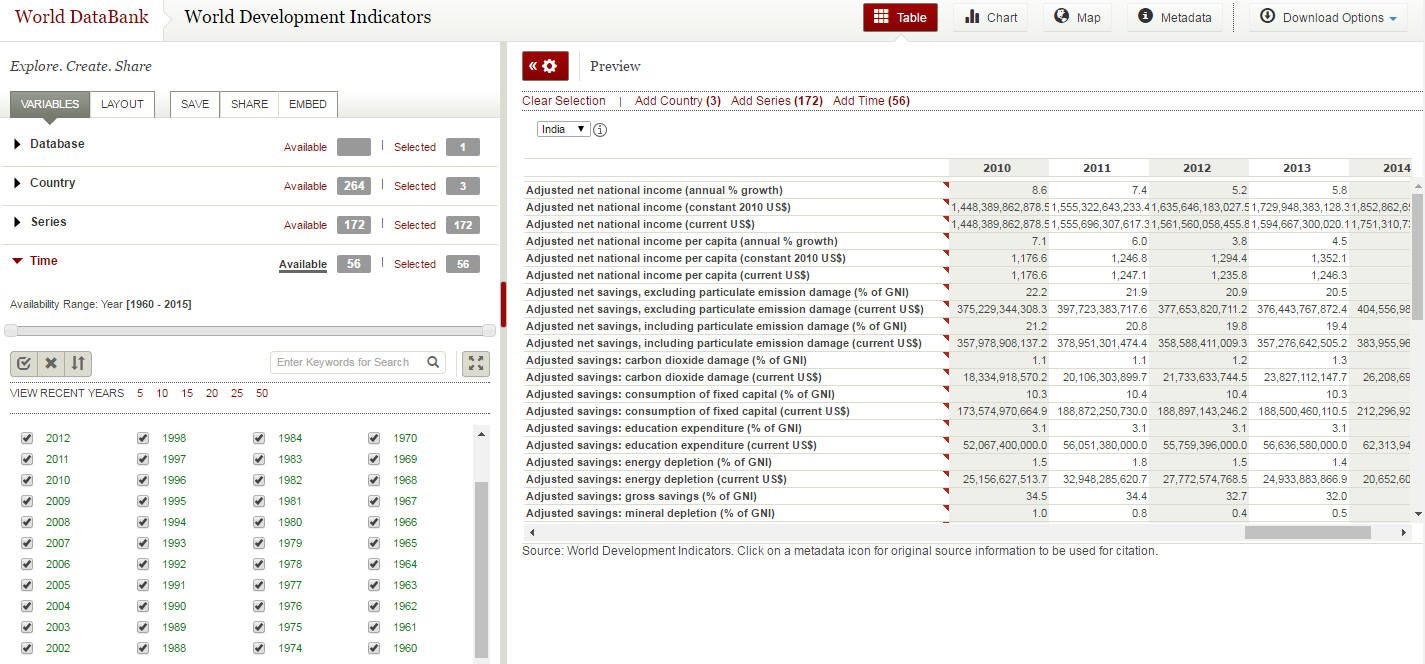Image resolution: width=1425 pixels, height=664 pixels.
Task: Click the collapse panel gear button above table
Action: click(x=546, y=66)
